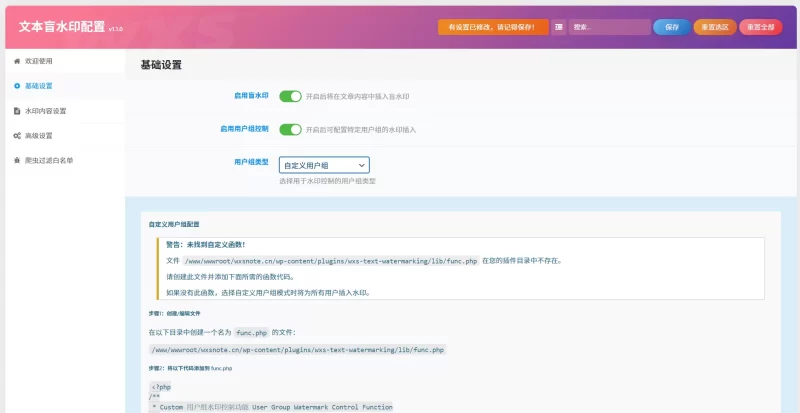800x413 pixels.
Task: Click the 自定义用户组配置 heading
Action: tap(173, 224)
